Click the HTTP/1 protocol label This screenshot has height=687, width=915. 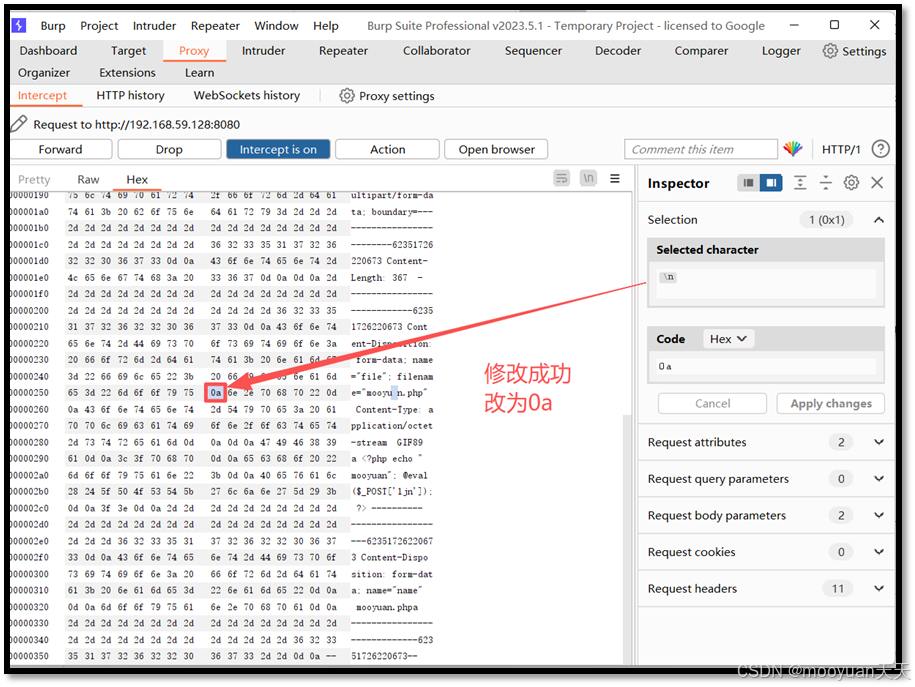pos(841,149)
